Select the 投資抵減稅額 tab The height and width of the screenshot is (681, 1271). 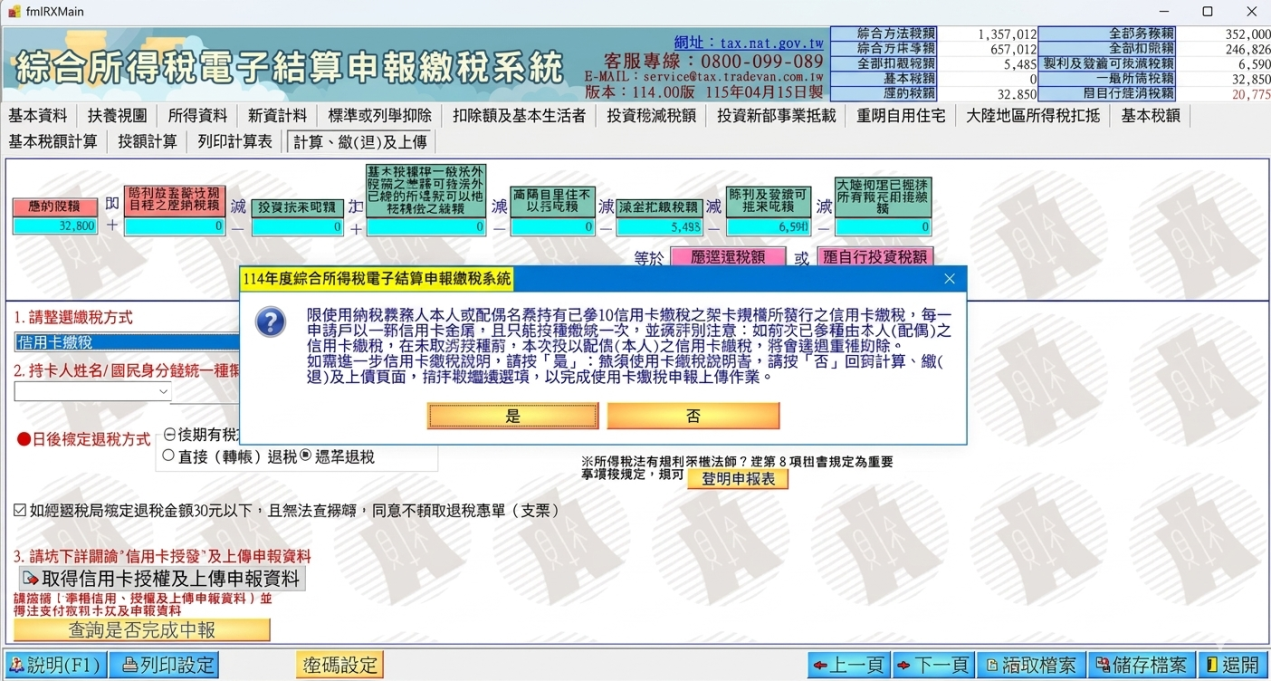click(651, 115)
